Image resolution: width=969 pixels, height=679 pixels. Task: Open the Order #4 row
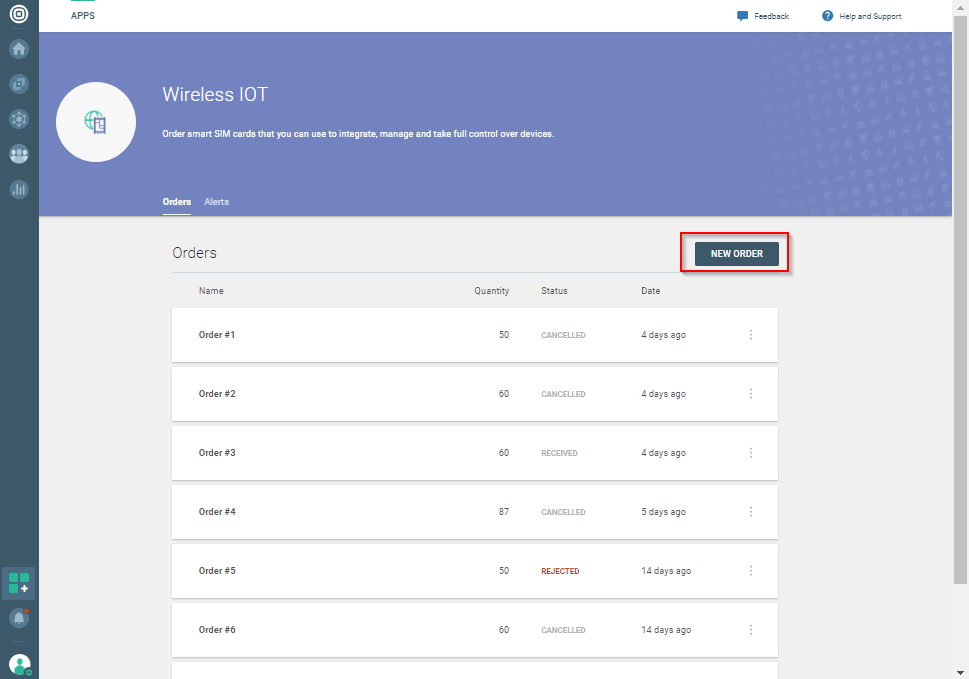point(400,512)
